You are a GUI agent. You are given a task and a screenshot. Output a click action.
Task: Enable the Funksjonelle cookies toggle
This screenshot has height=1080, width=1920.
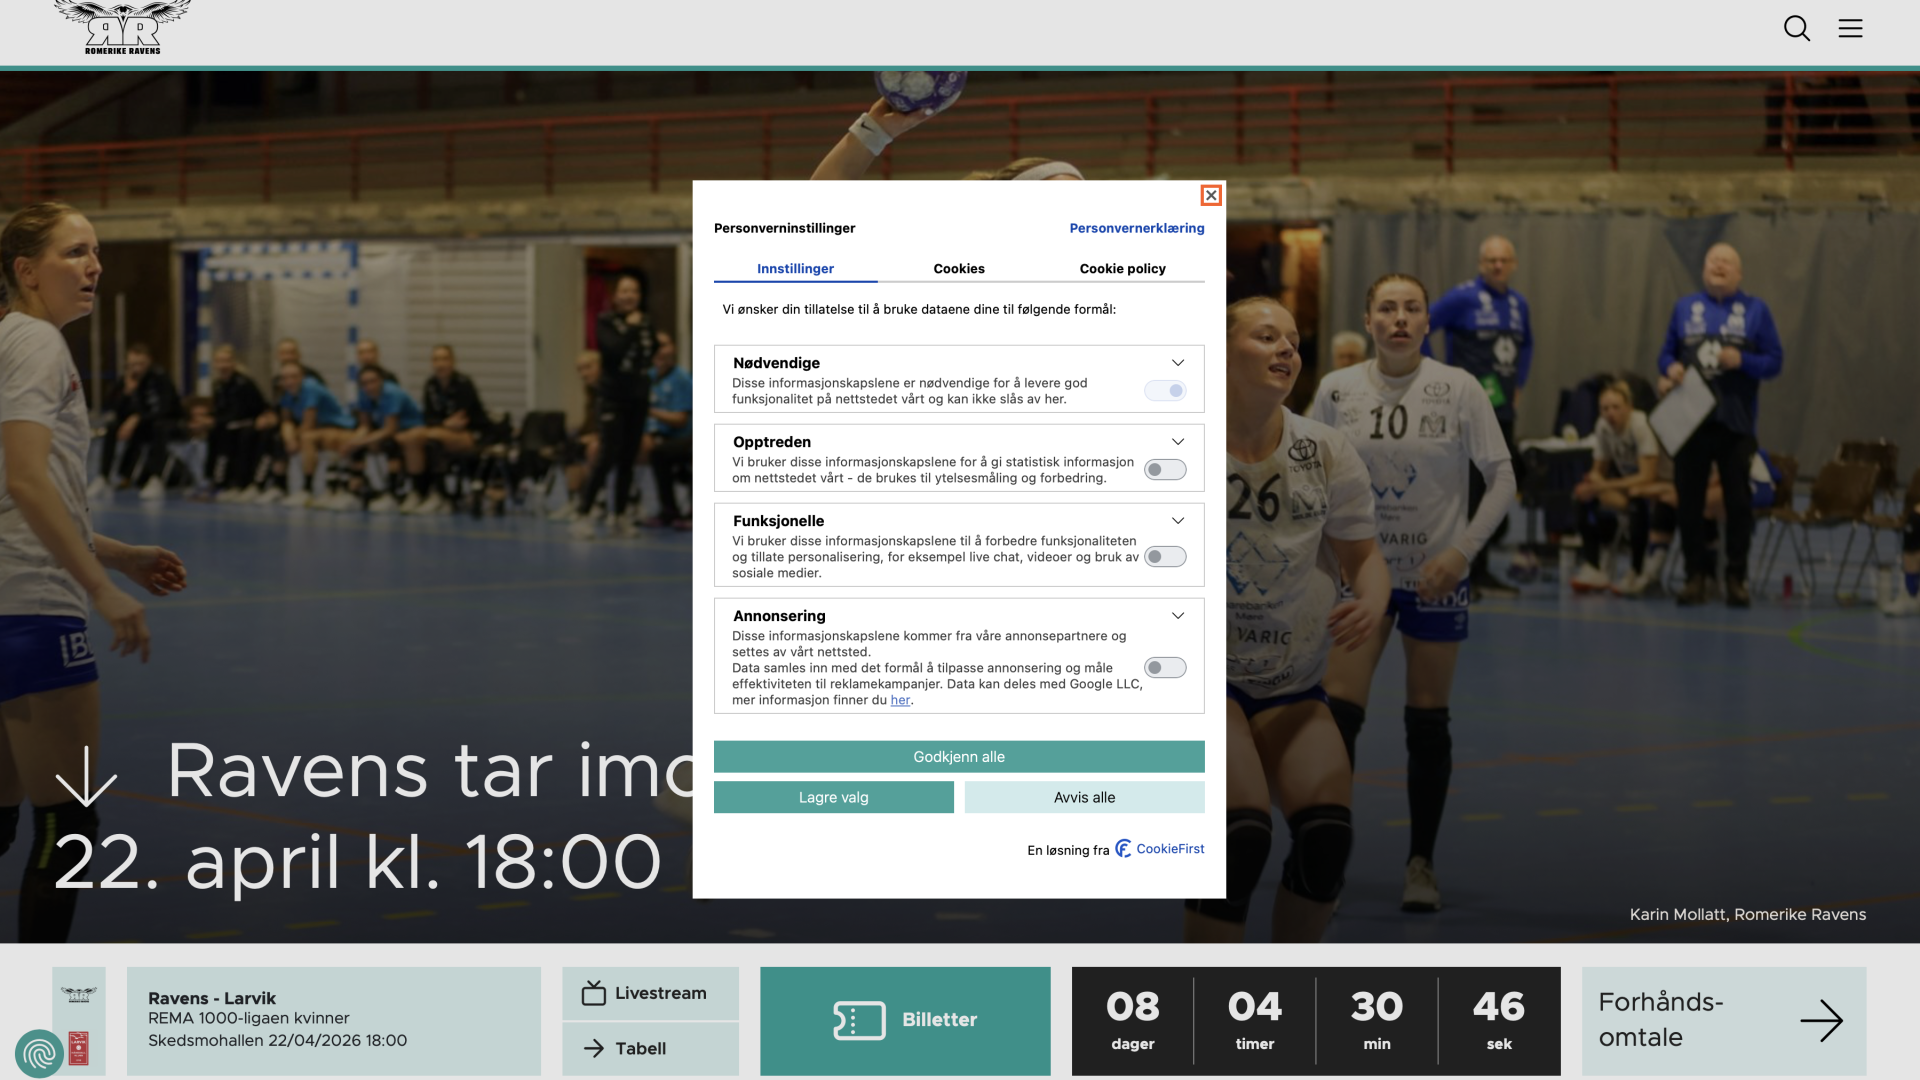tap(1165, 557)
